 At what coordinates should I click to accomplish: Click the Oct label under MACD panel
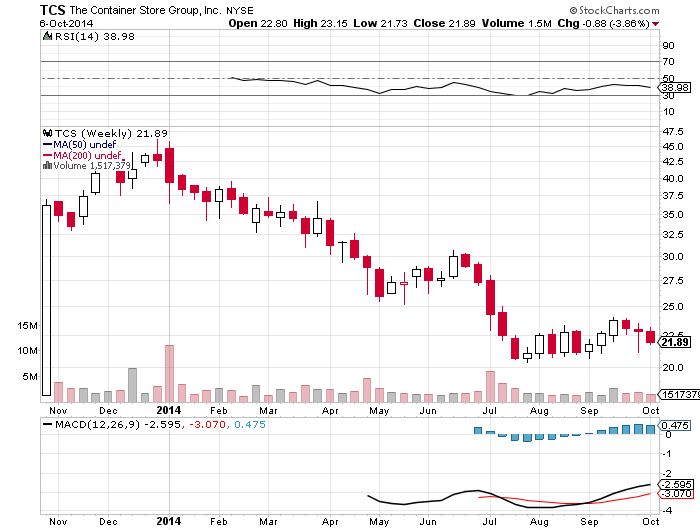tap(651, 522)
